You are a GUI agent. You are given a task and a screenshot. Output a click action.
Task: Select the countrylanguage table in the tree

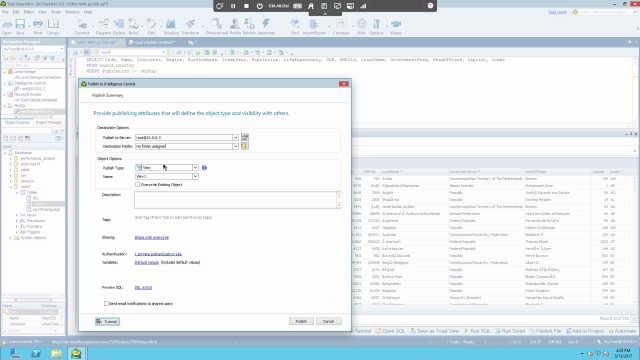point(46,209)
